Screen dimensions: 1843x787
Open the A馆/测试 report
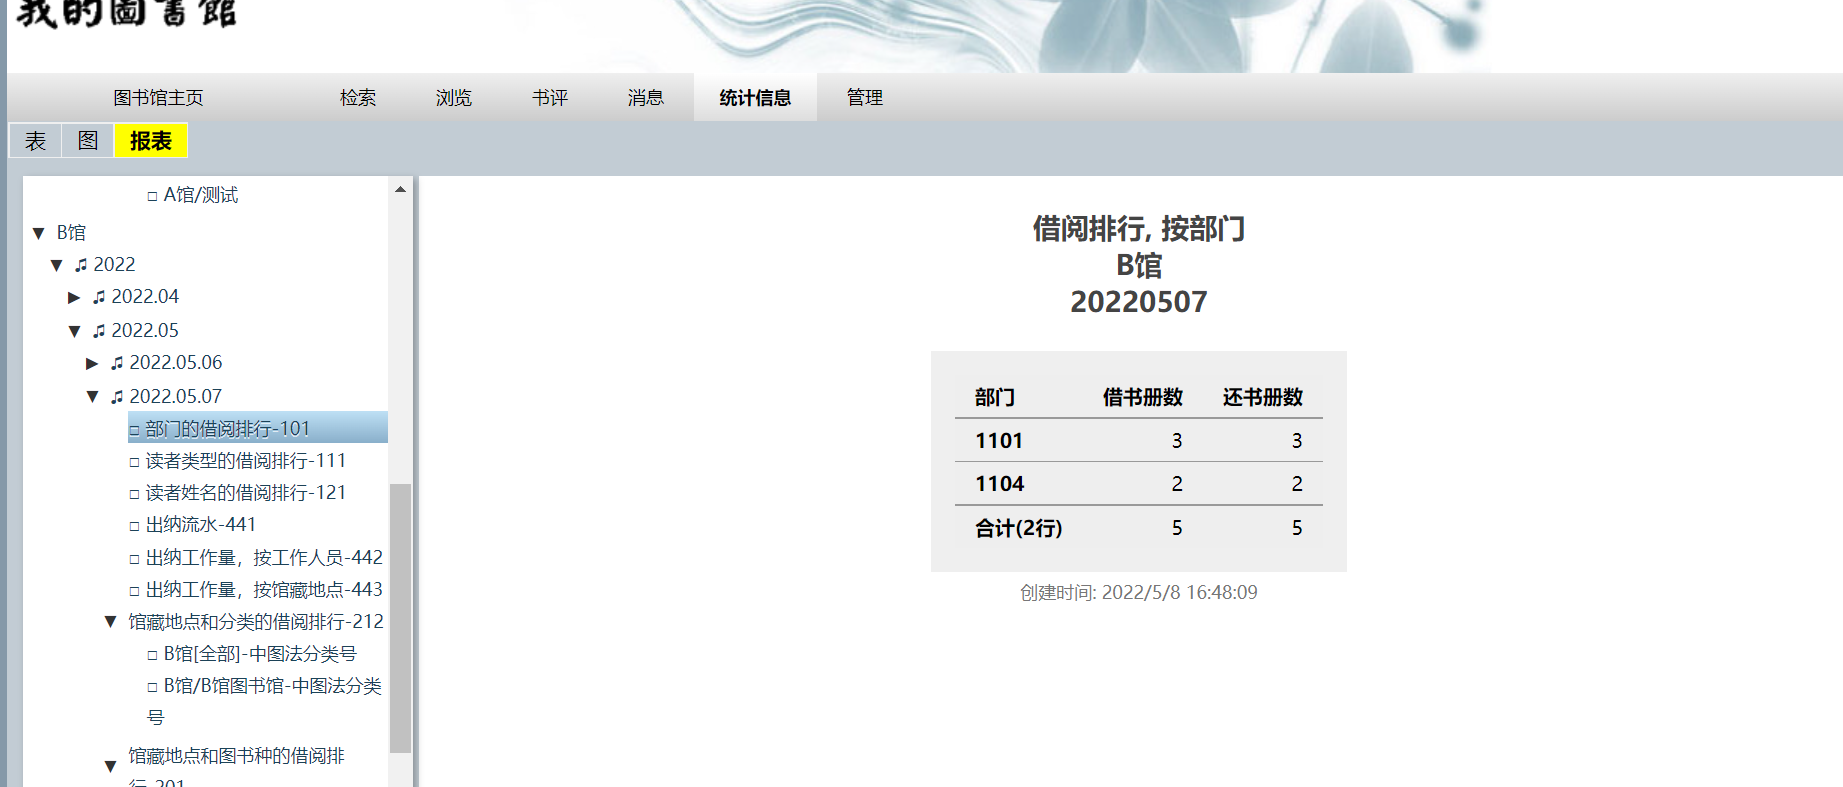pos(200,195)
